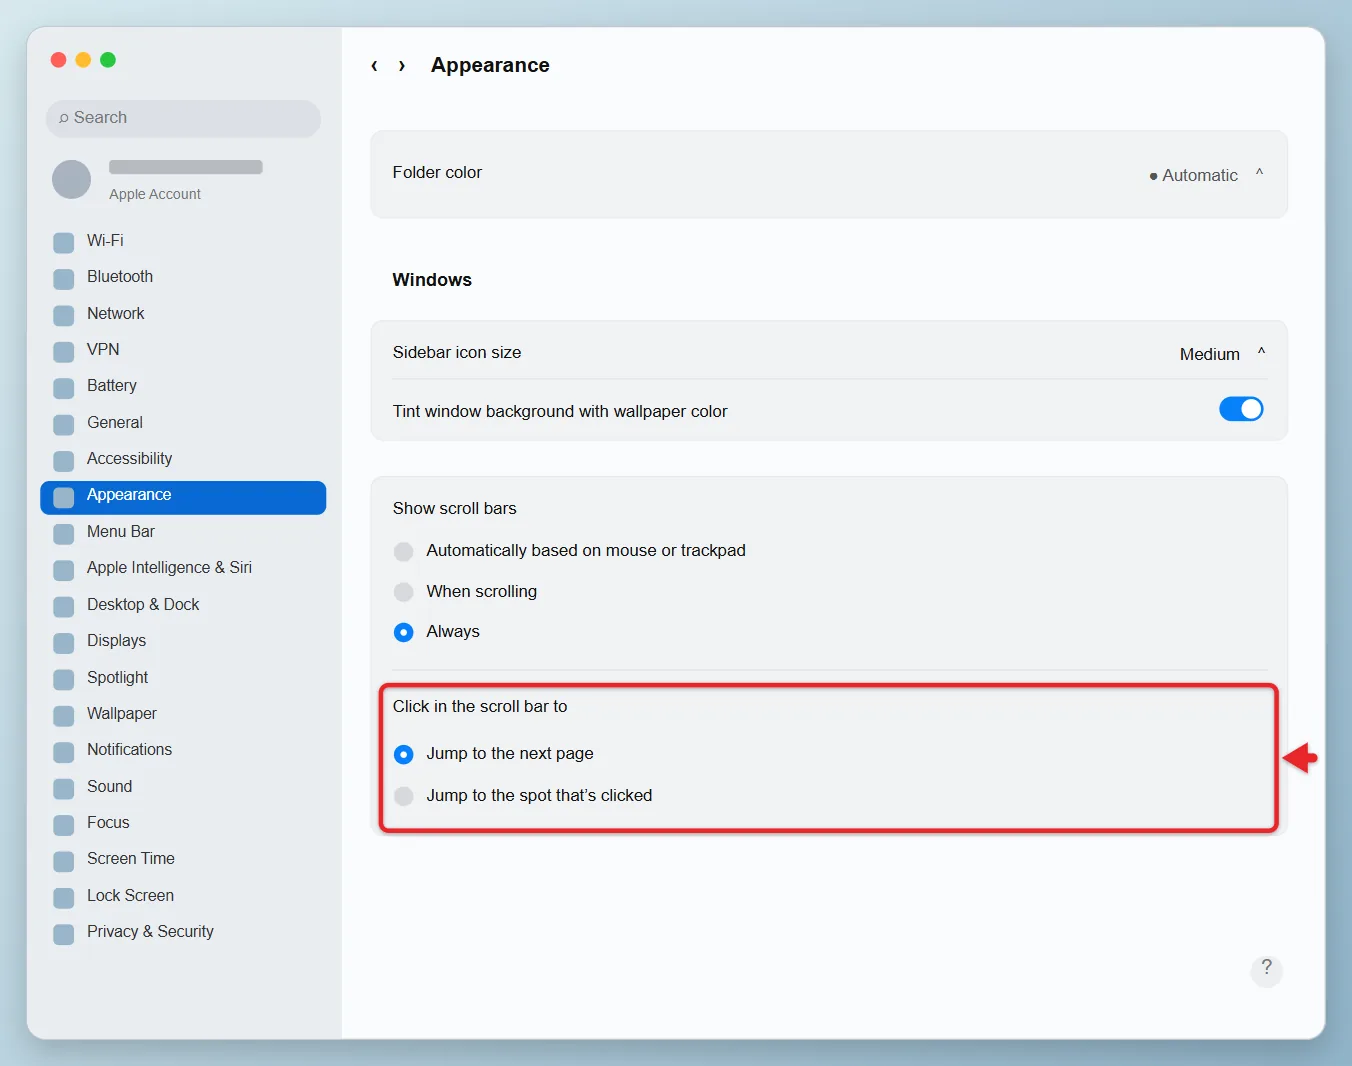Viewport: 1352px width, 1066px height.
Task: Click the Sound sidebar icon
Action: tap(64, 788)
